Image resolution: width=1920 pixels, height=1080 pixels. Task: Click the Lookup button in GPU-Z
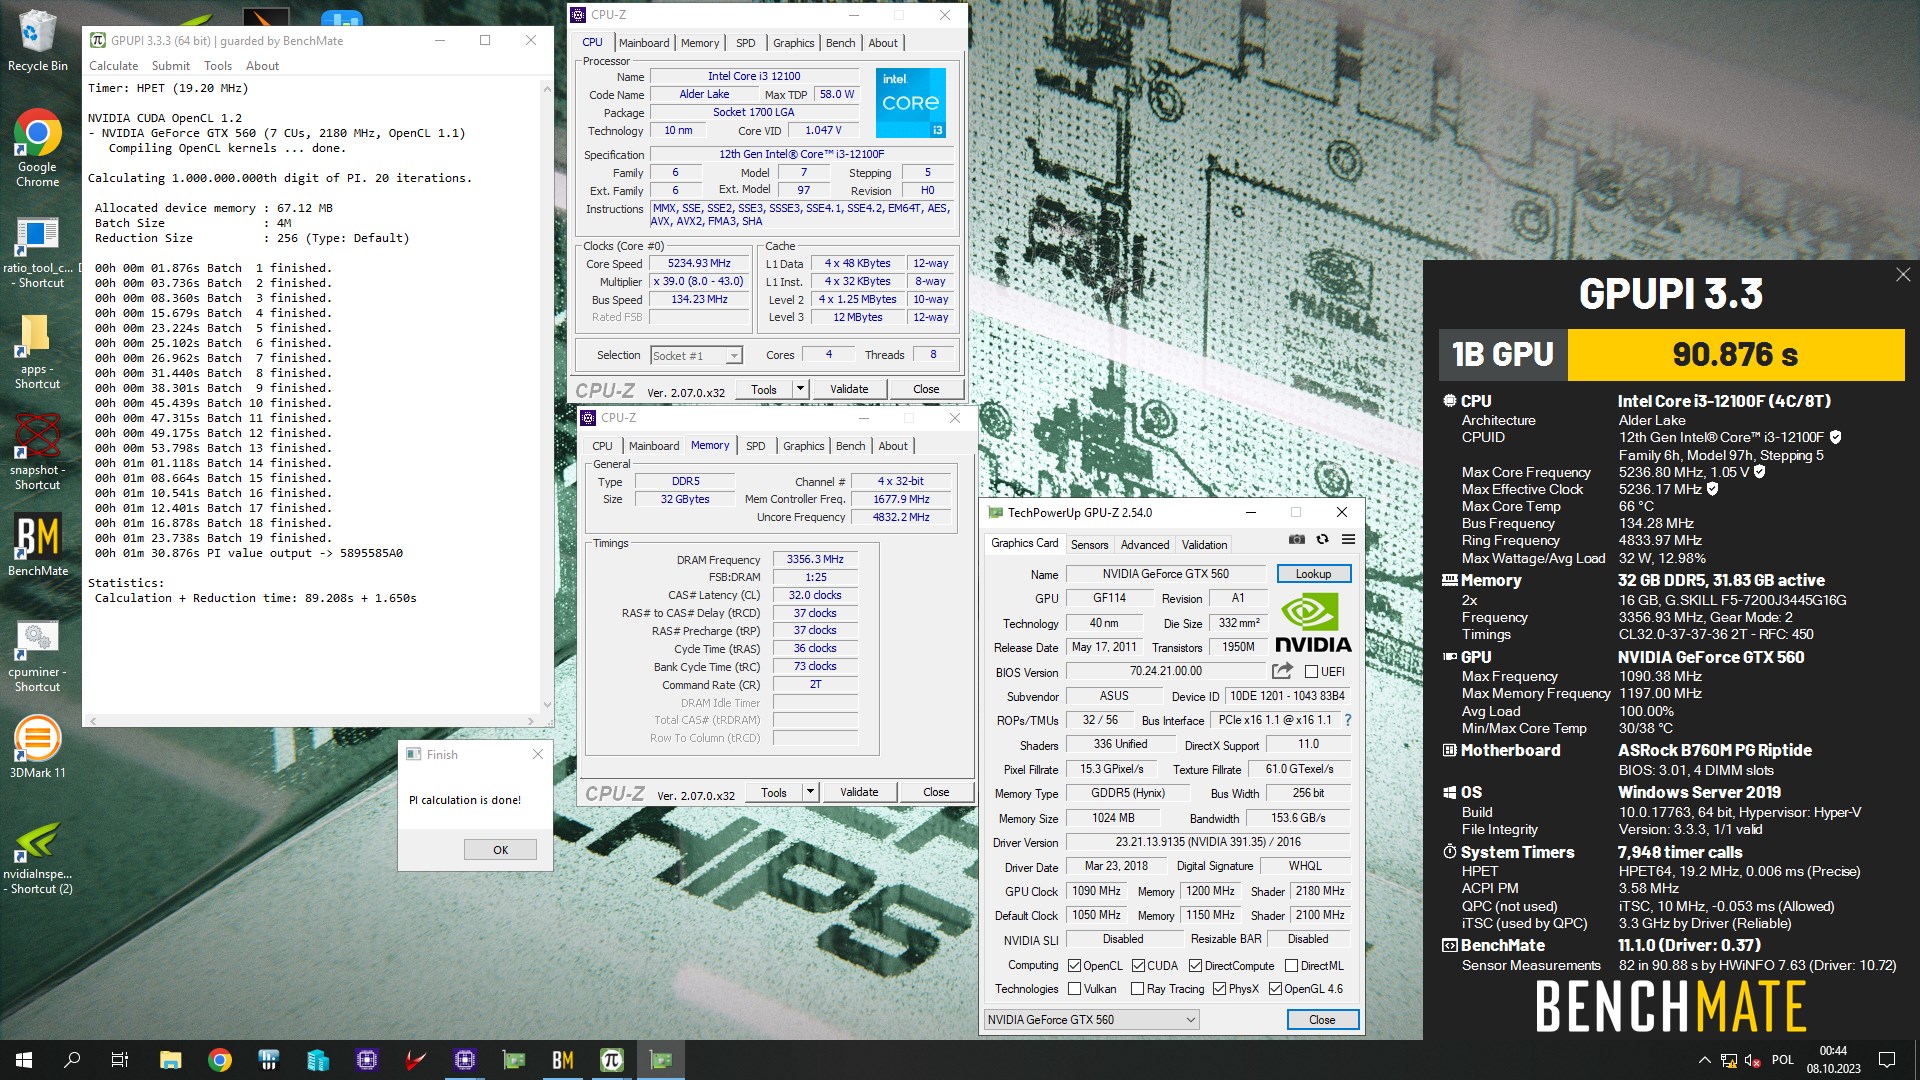(x=1313, y=574)
